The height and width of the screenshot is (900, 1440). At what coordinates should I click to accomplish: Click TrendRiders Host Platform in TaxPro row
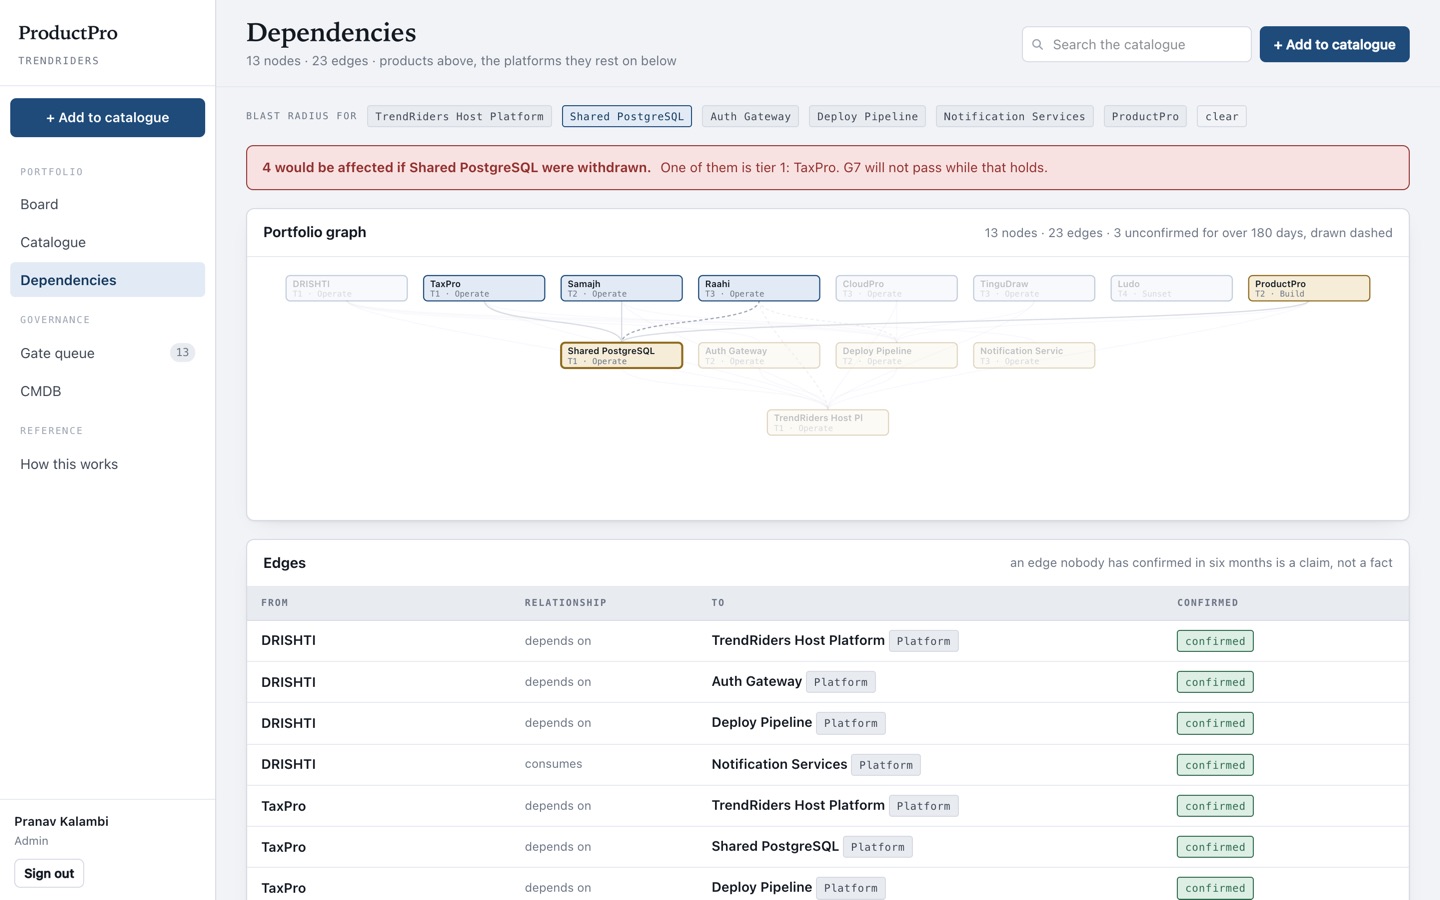(x=798, y=805)
